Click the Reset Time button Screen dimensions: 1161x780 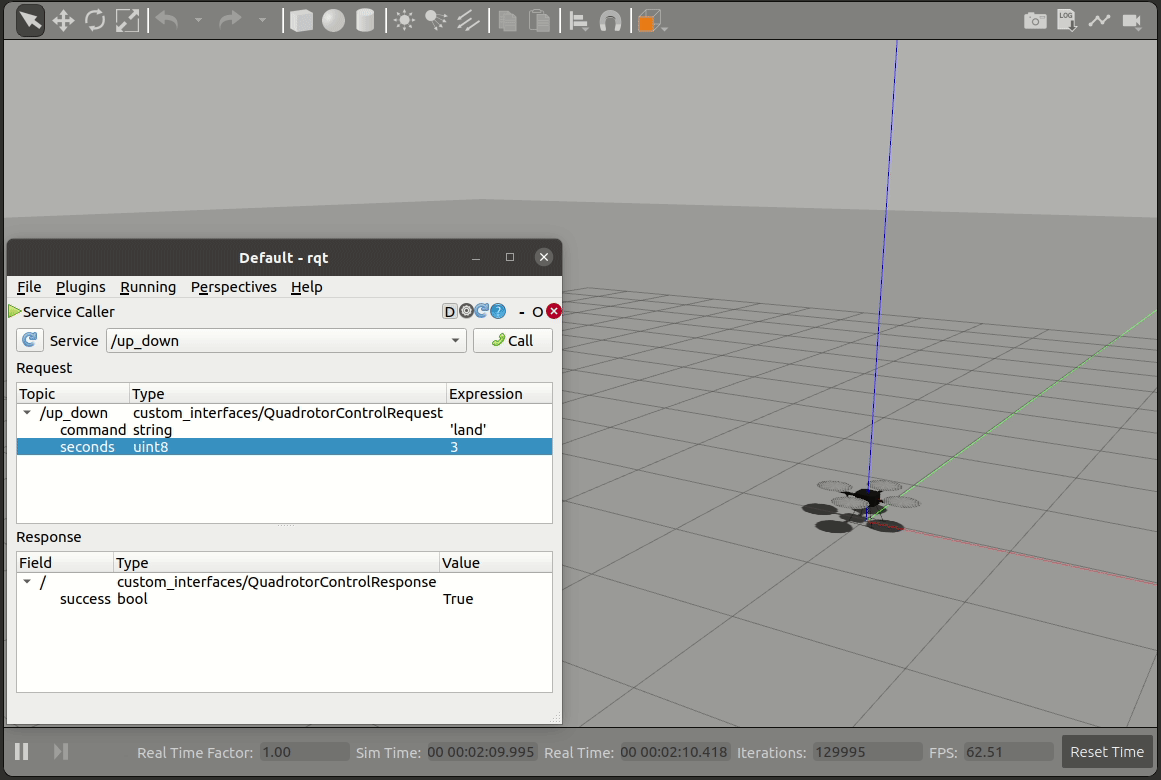pyautogui.click(x=1107, y=752)
